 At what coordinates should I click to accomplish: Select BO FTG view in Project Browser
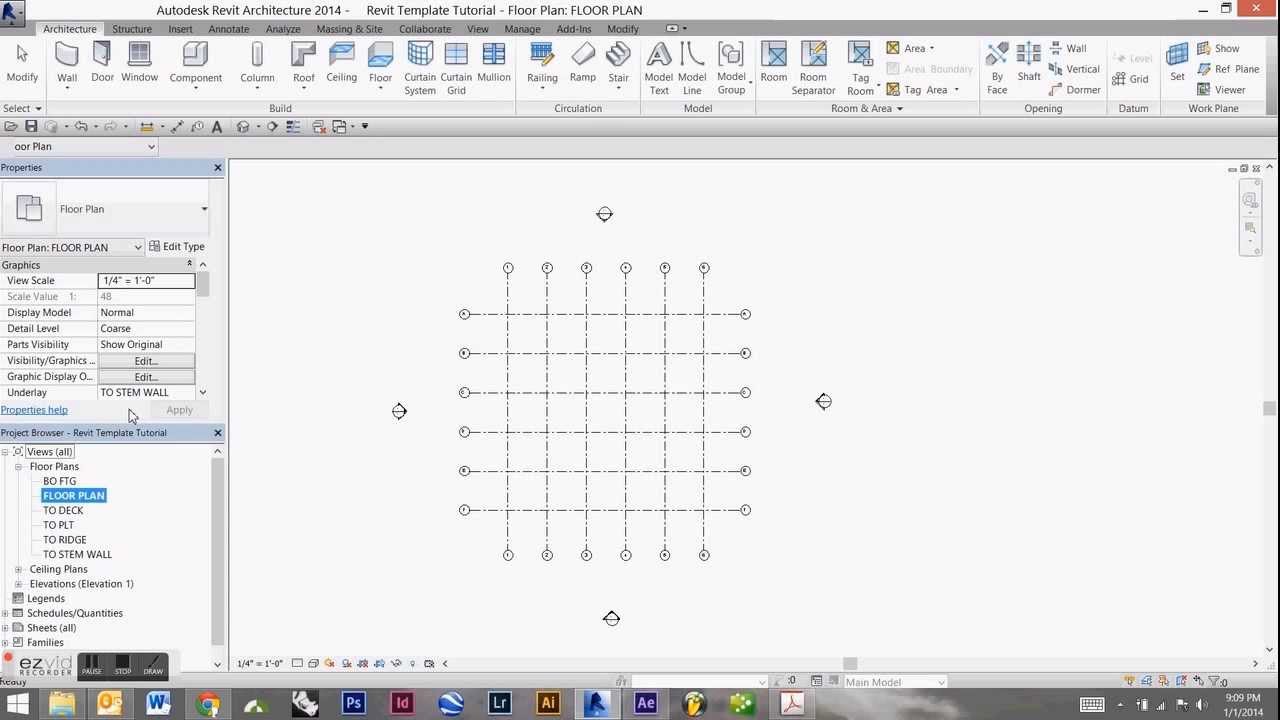[x=59, y=481]
